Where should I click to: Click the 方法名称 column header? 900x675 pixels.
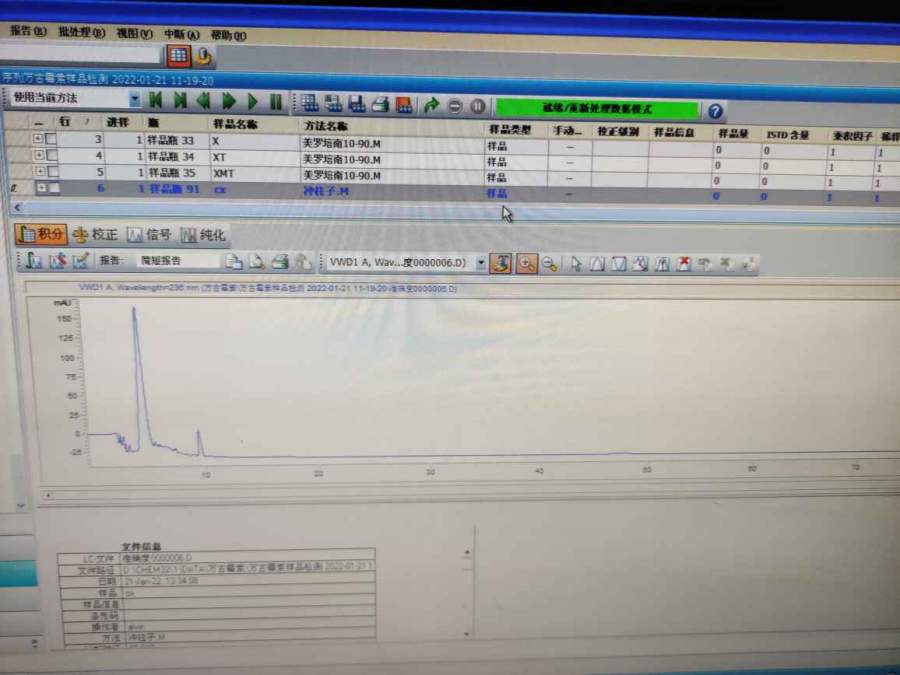click(325, 126)
